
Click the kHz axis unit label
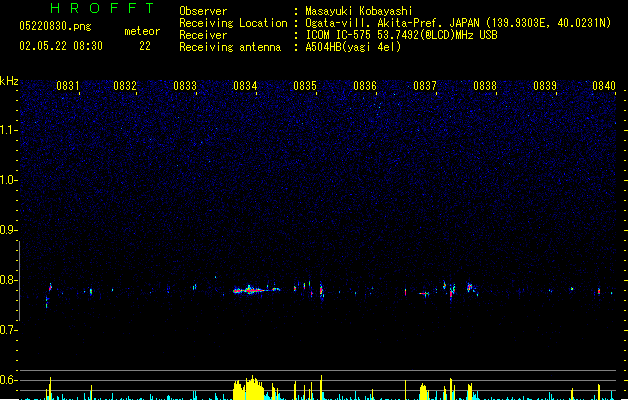9,81
